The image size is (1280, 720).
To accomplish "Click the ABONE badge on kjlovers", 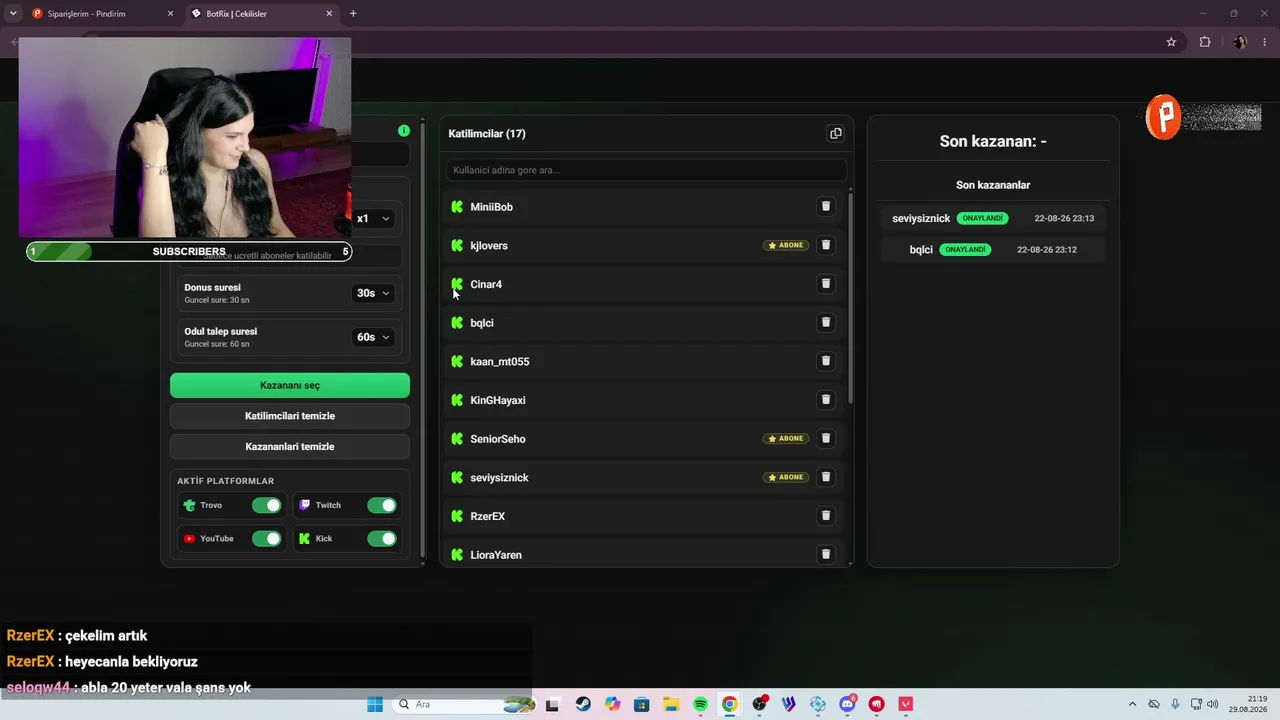I will (786, 245).
